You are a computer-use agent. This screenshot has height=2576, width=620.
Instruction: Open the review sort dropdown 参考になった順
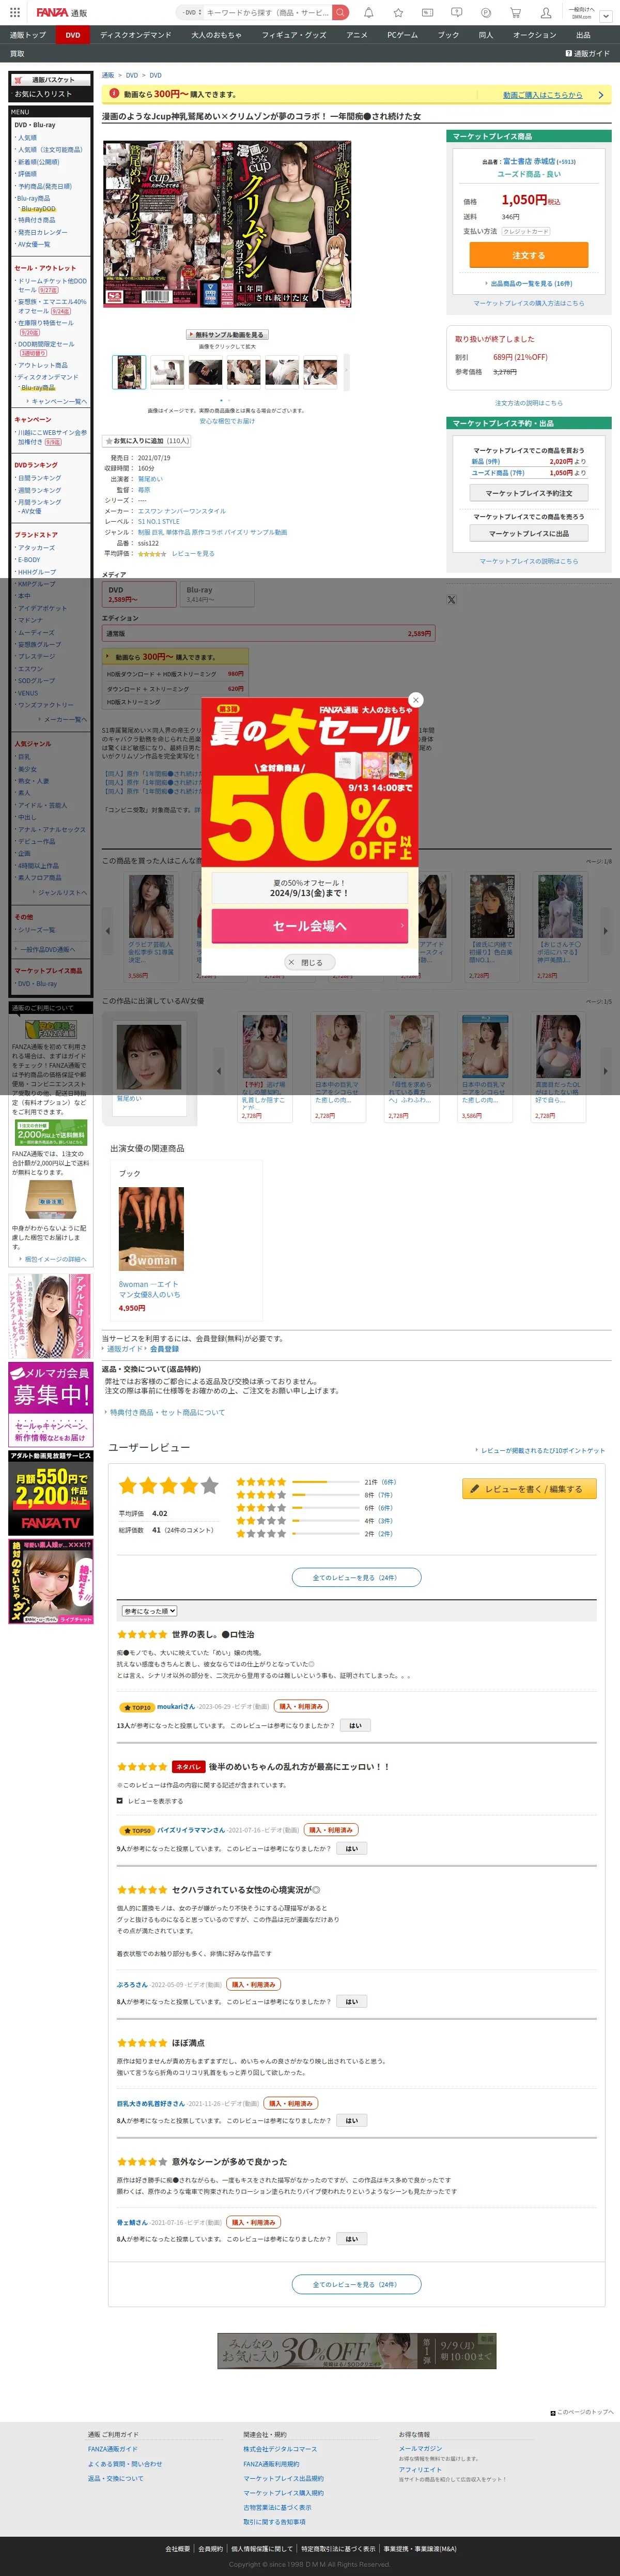(x=149, y=1611)
